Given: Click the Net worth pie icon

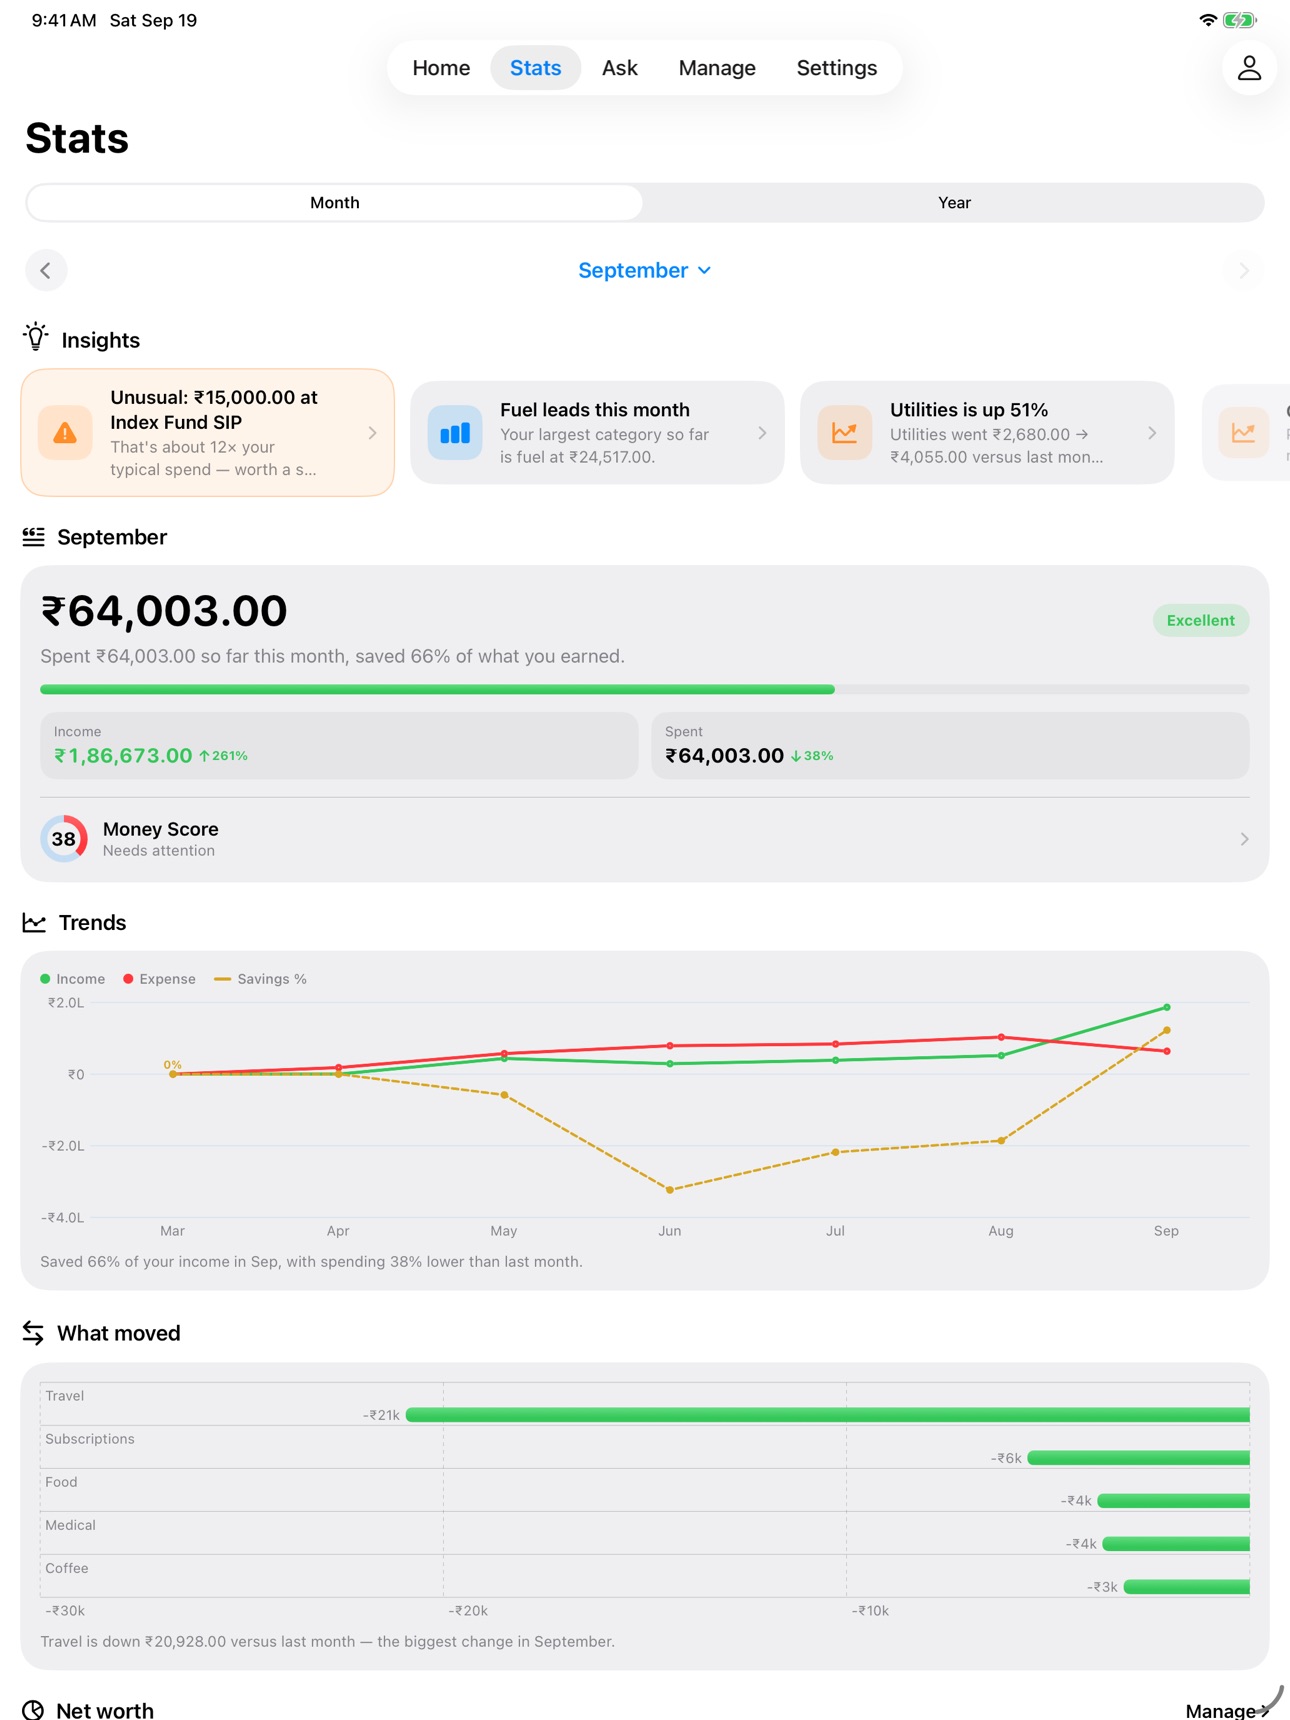Looking at the screenshot, I should pos(33,1710).
